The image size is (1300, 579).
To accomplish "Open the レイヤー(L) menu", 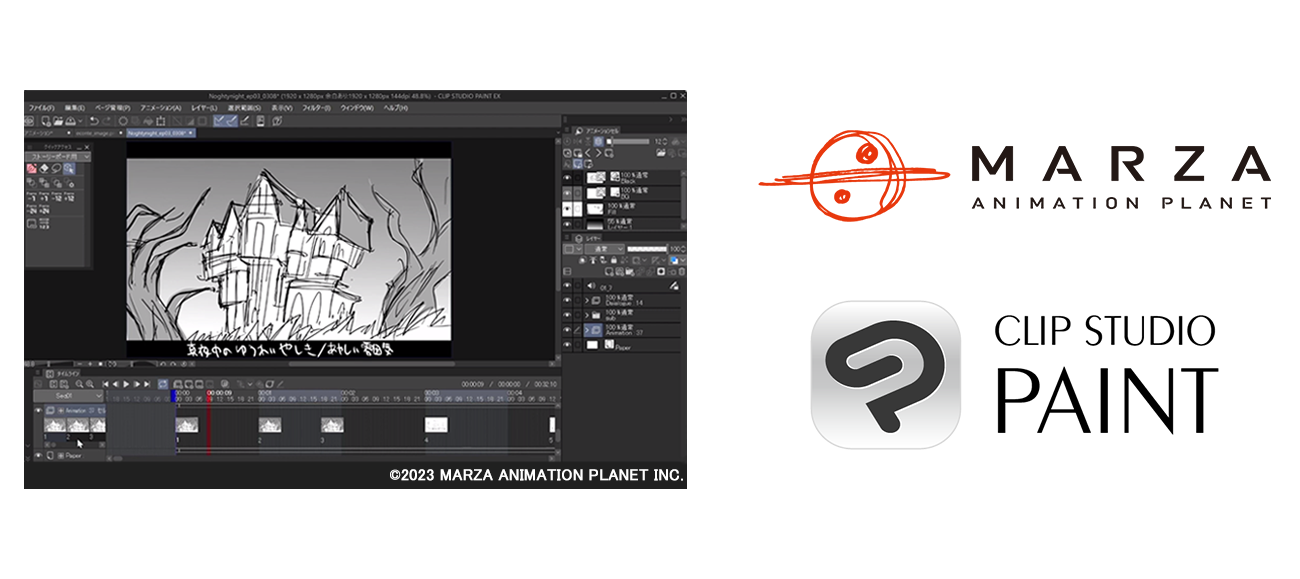I will coord(204,108).
